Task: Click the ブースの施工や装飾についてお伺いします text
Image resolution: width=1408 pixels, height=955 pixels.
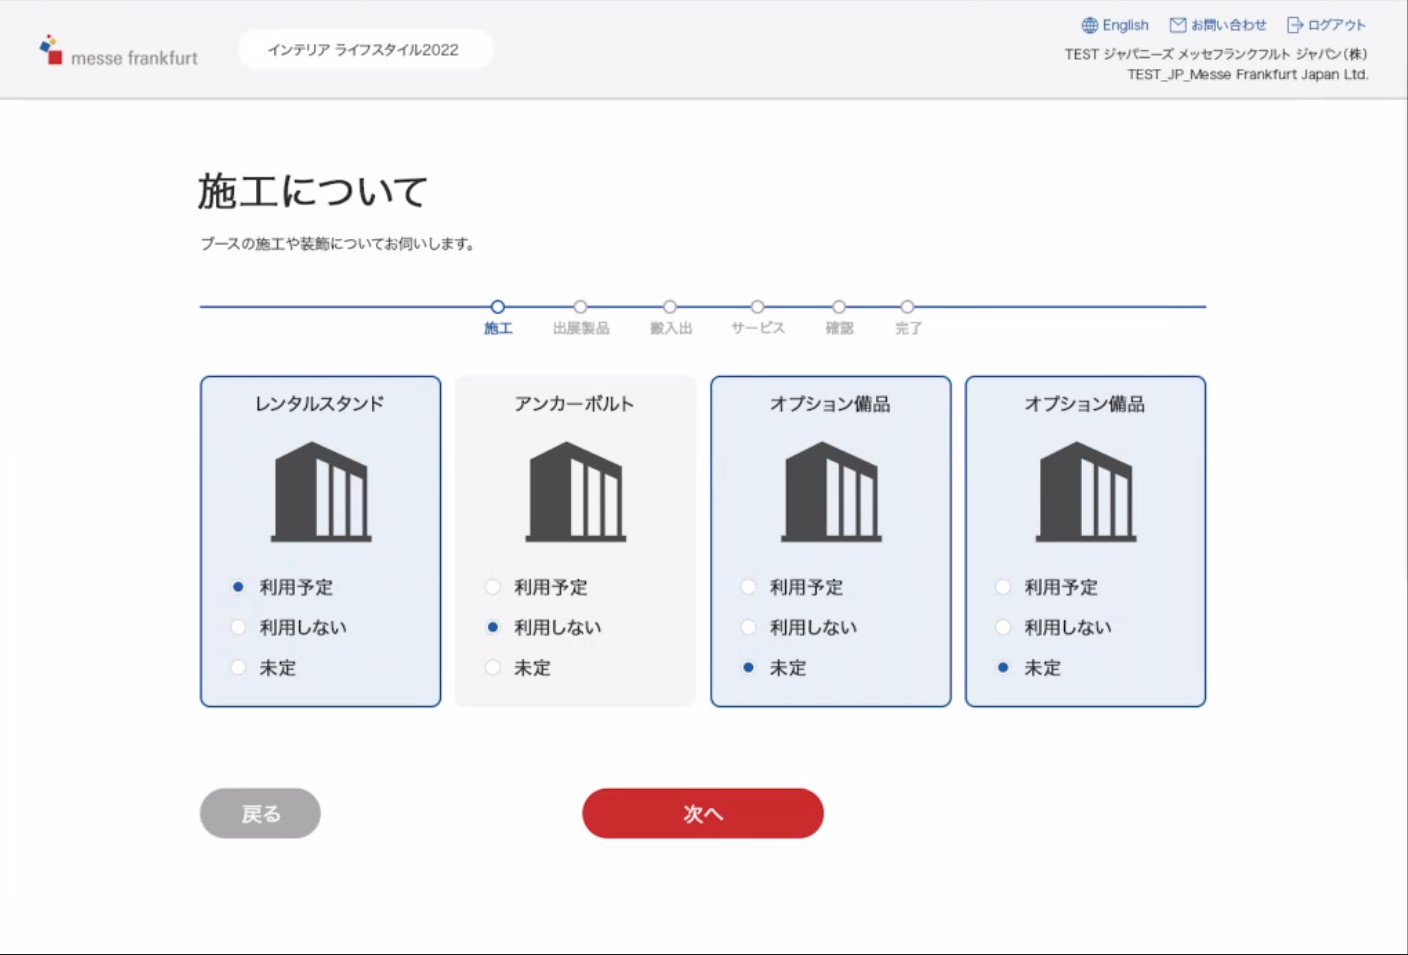Action: tap(338, 244)
